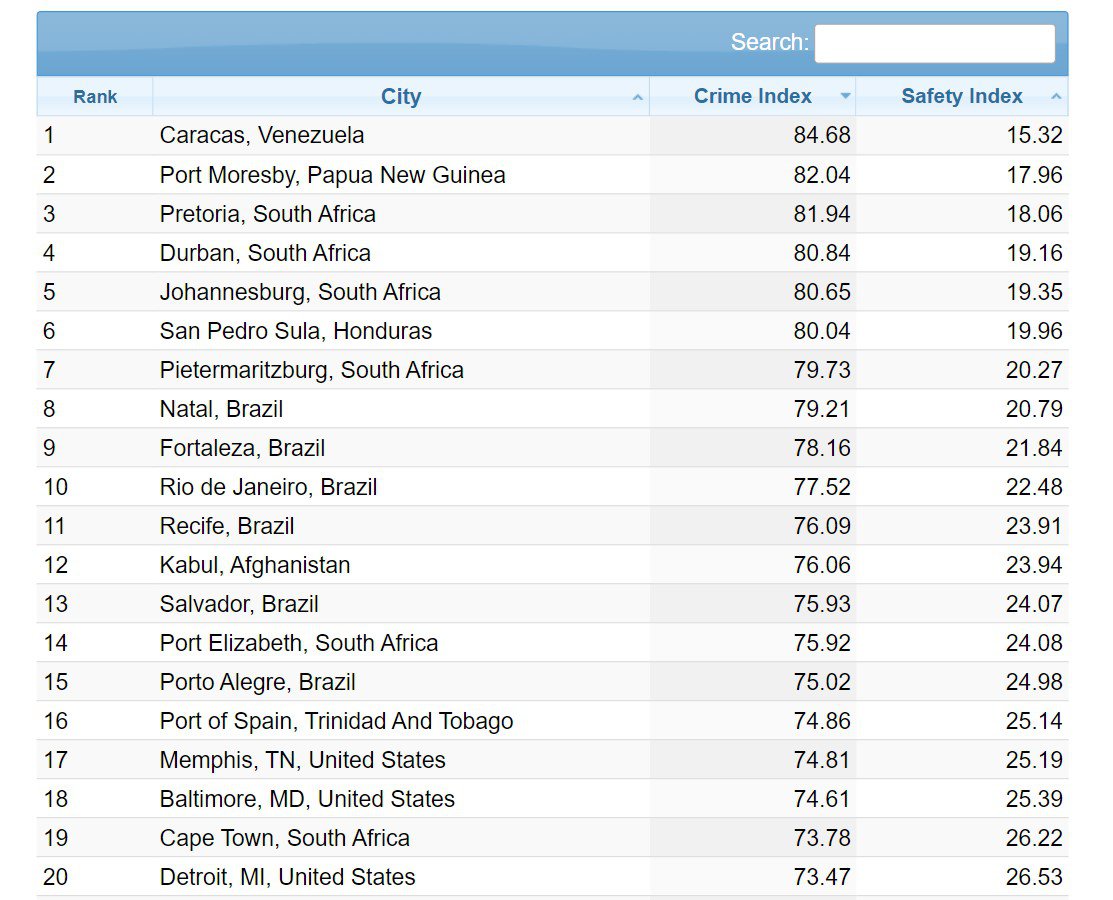Click rank number 10

point(55,487)
